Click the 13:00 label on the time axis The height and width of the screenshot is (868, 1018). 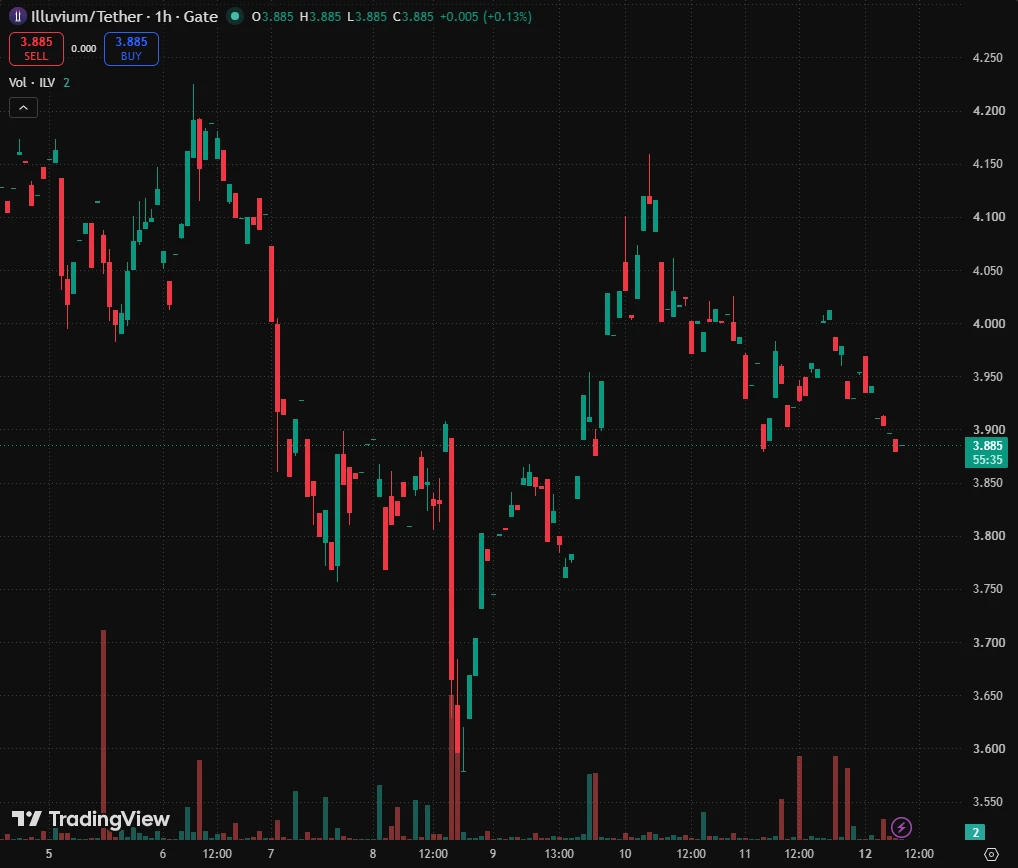(x=559, y=854)
